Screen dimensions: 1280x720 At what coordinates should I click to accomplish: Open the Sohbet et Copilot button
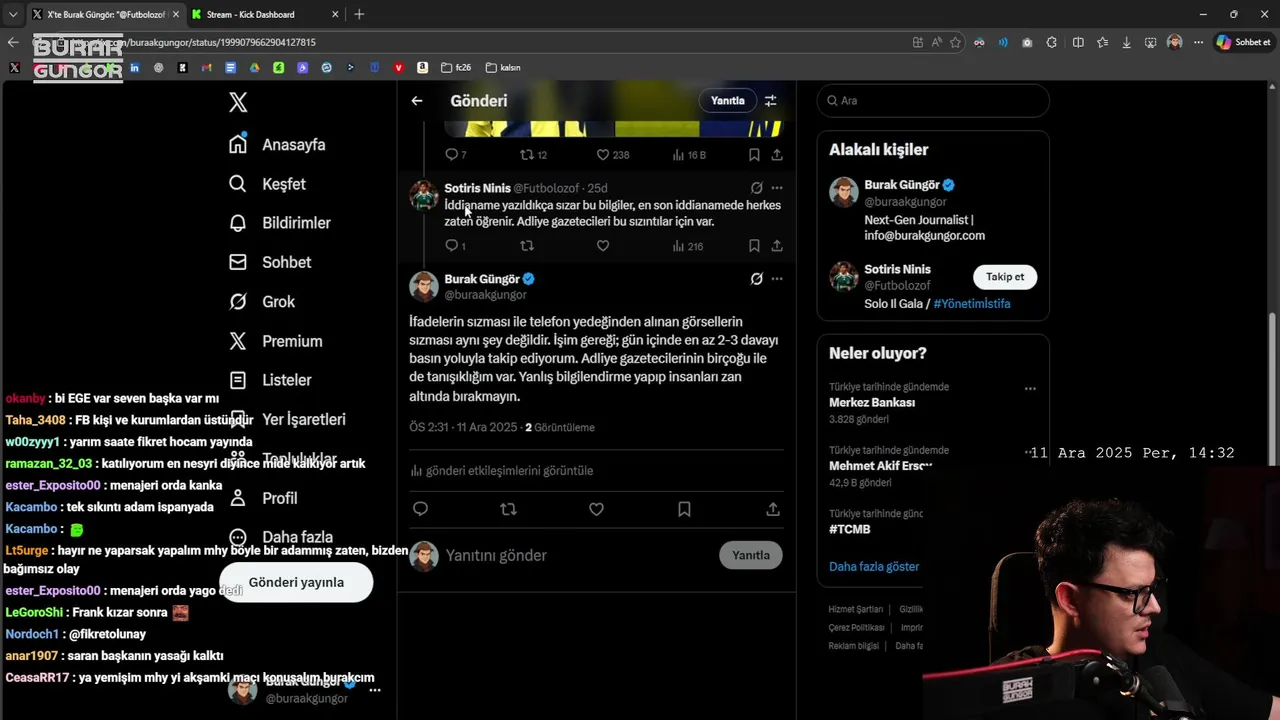[x=1243, y=42]
